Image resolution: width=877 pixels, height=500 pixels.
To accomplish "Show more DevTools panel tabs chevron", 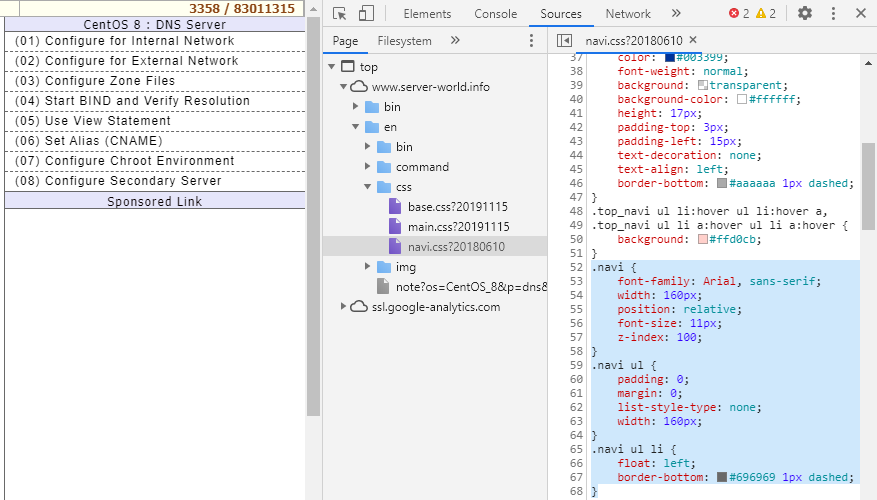I will coord(676,14).
